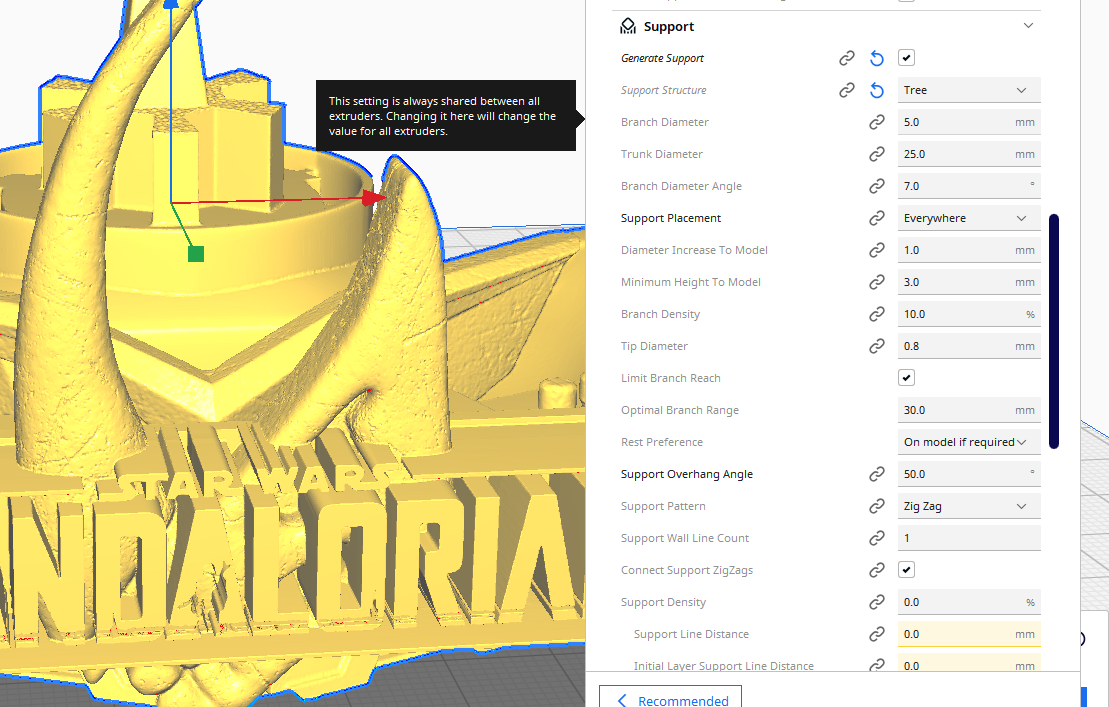Disable the Generate Support checkbox
Image resolution: width=1109 pixels, height=707 pixels.
(905, 58)
